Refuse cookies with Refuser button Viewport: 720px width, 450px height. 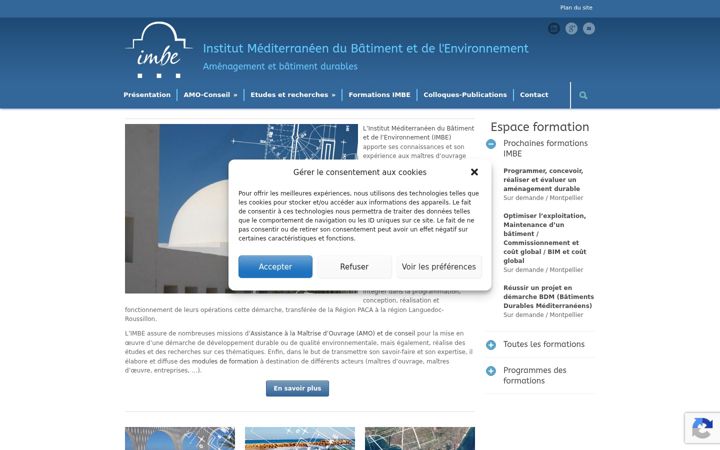(x=354, y=267)
